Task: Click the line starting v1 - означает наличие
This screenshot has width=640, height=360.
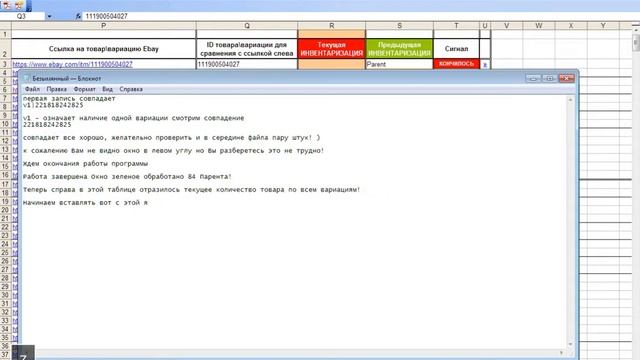Action: click(x=133, y=118)
